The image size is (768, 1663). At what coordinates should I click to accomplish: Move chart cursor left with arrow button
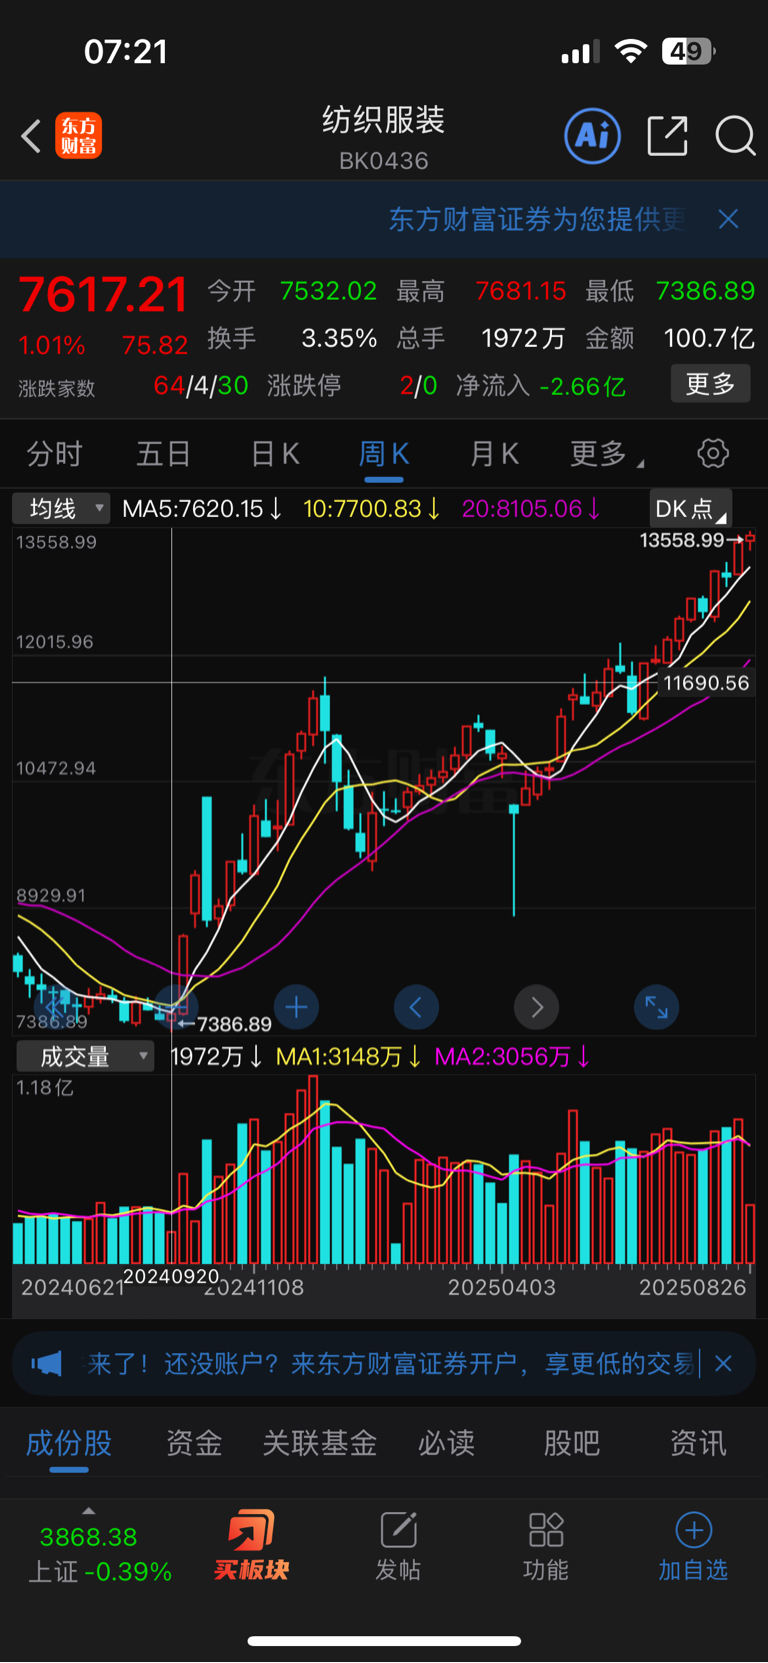pyautogui.click(x=416, y=1007)
